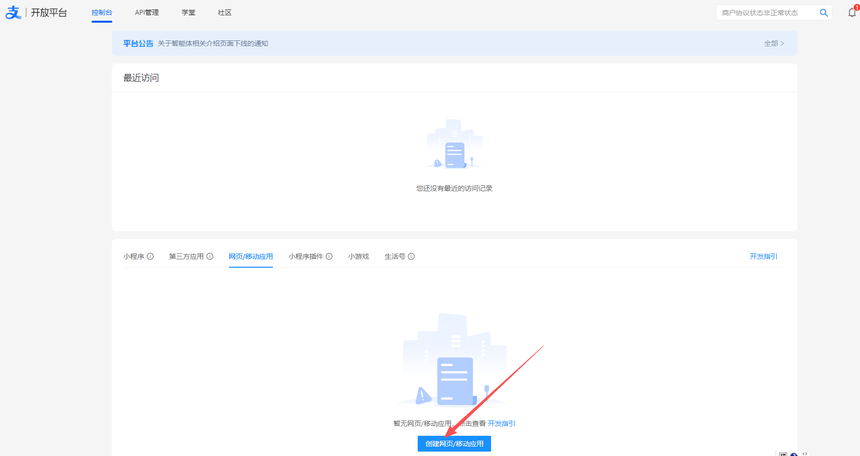Image resolution: width=860 pixels, height=456 pixels.
Task: Click info icon beside 小程序插件 tab
Action: point(330,257)
